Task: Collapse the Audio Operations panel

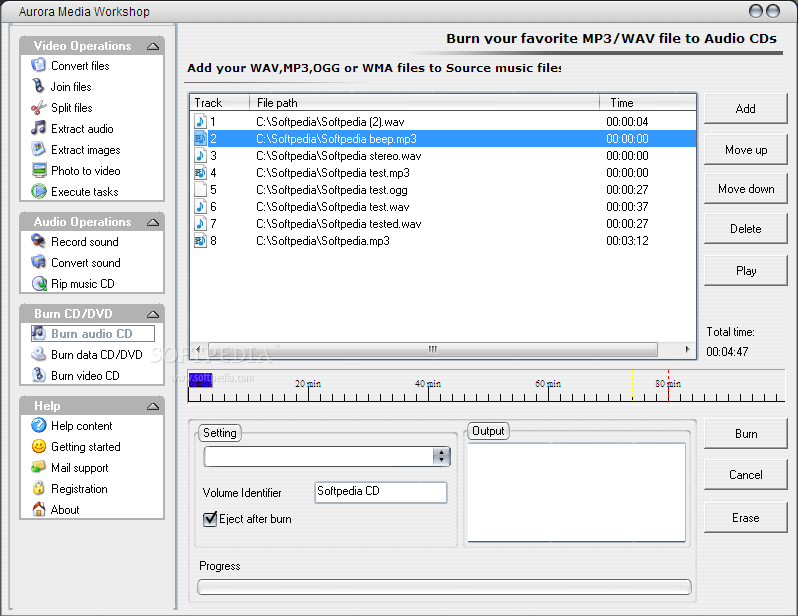Action: click(153, 222)
